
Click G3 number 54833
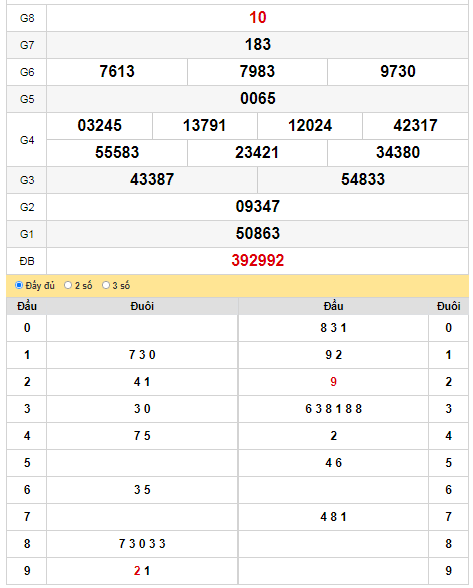pos(363,179)
